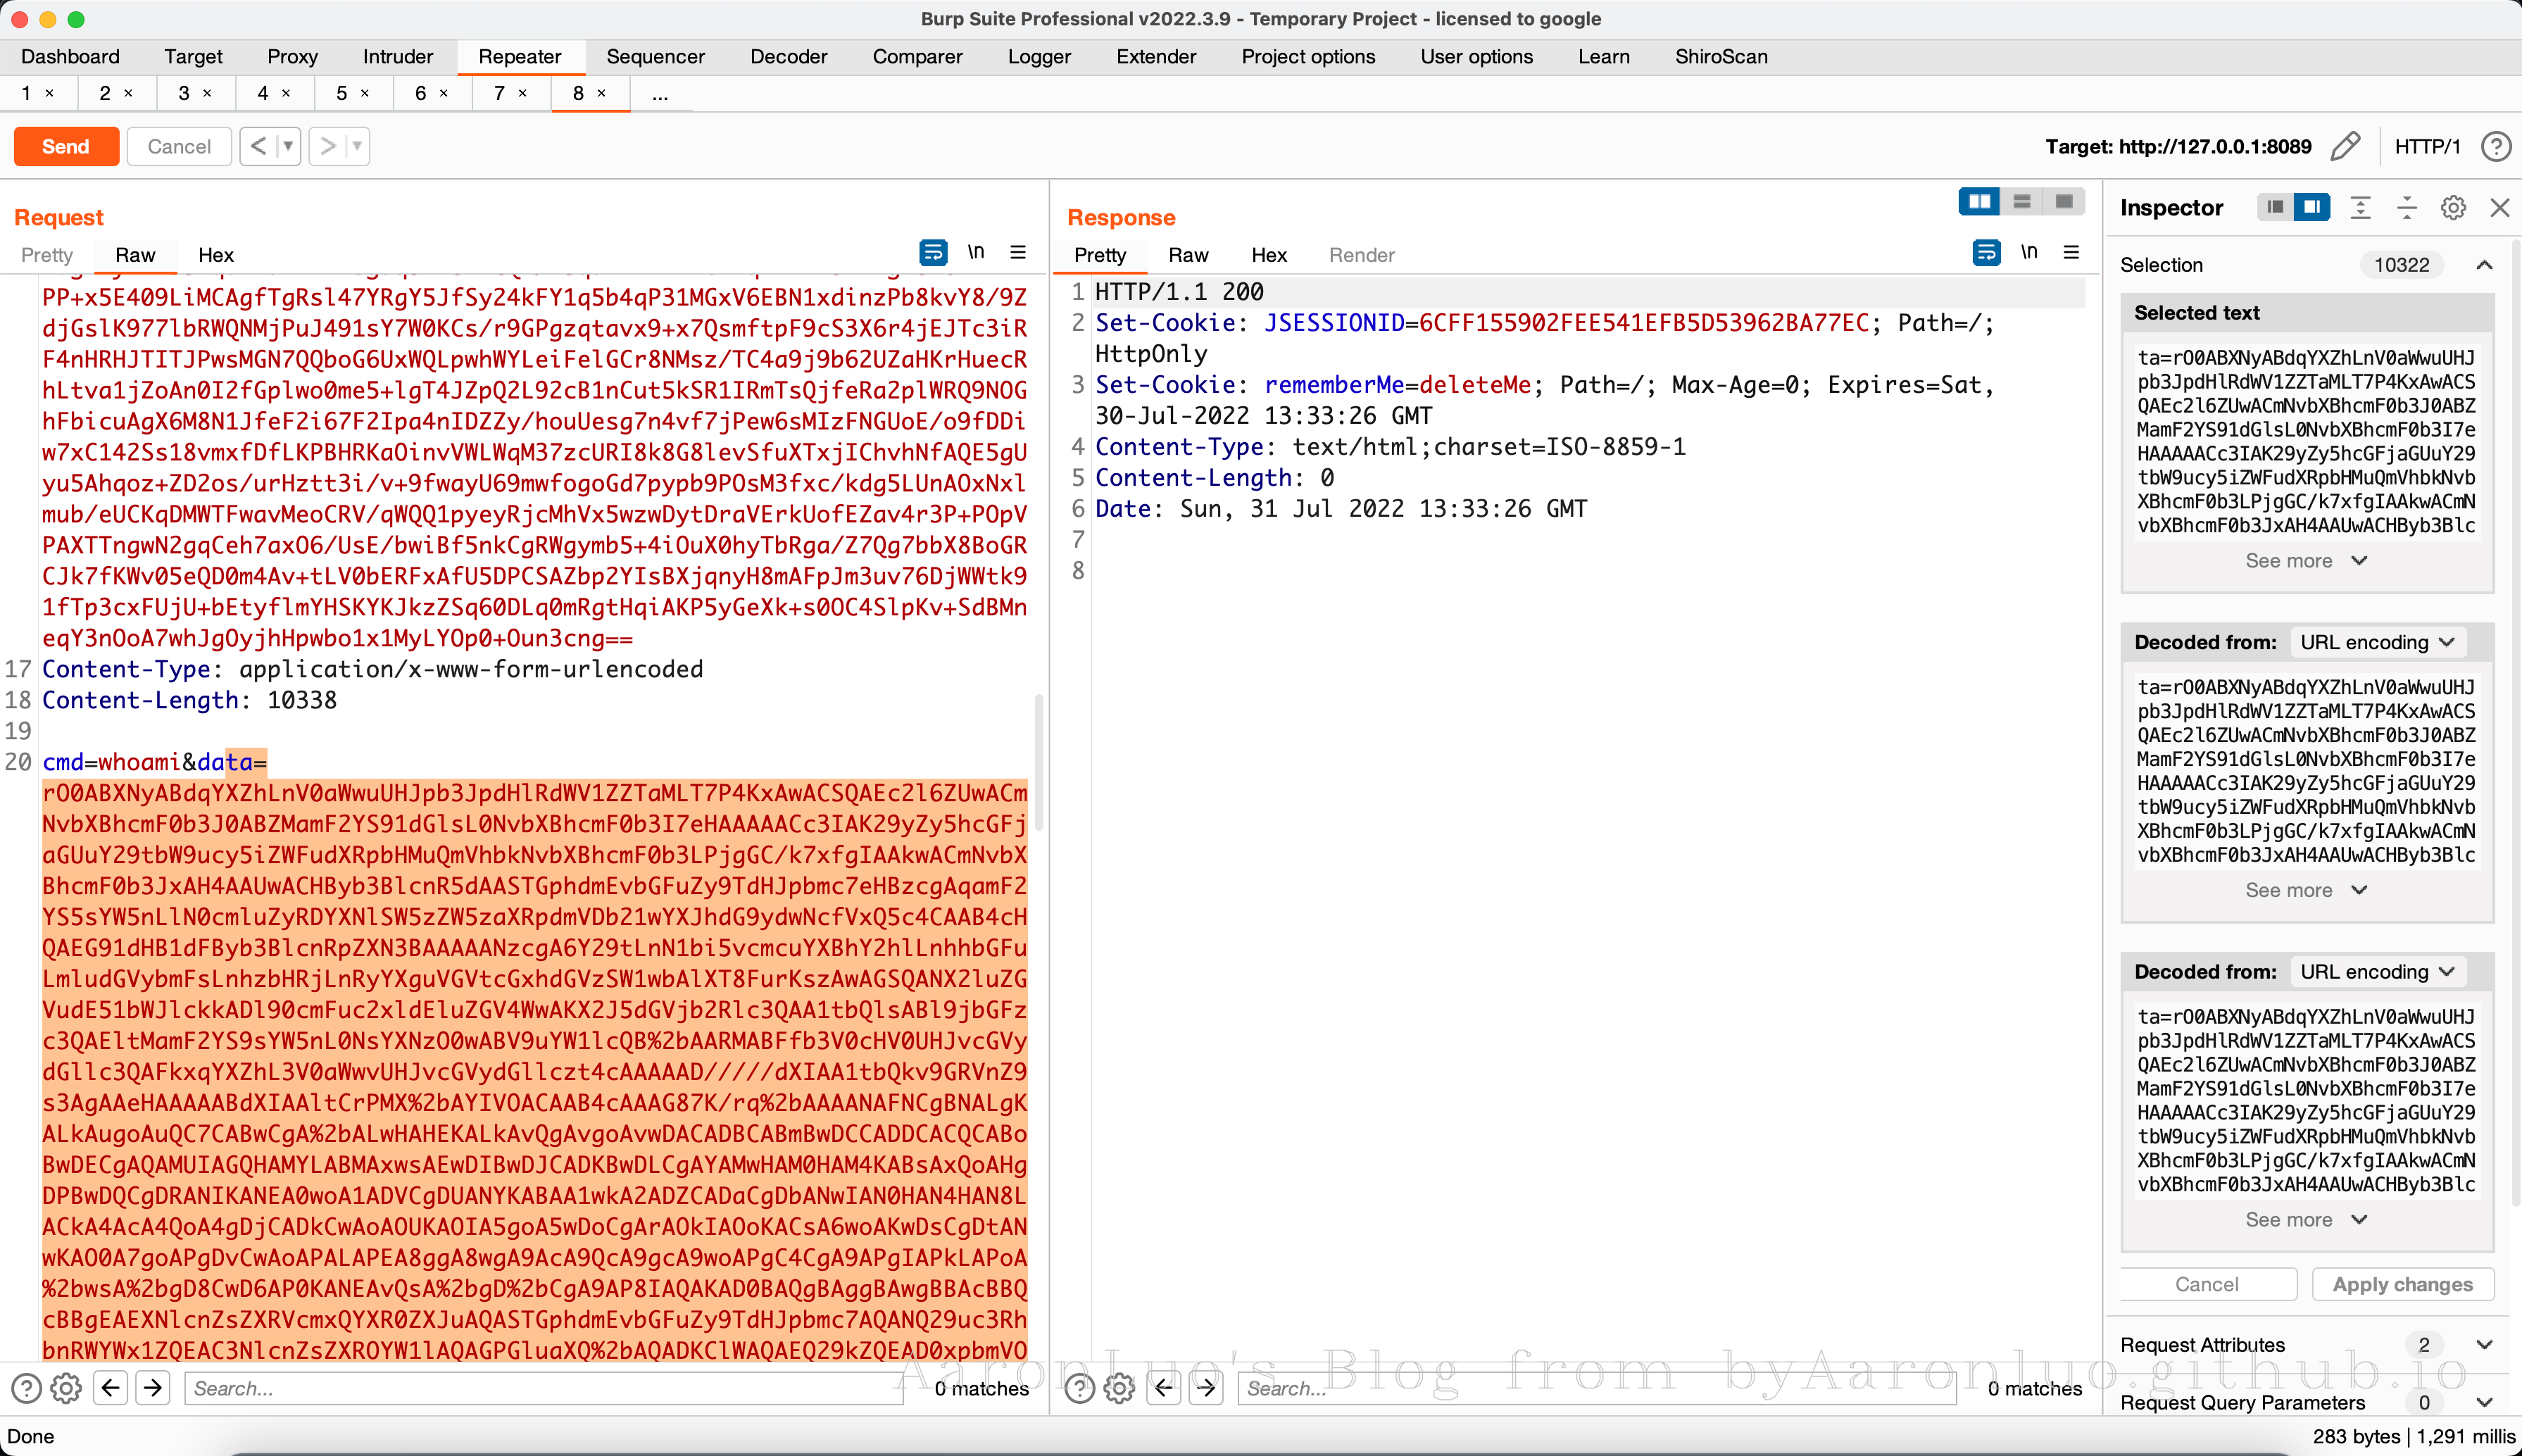Go to next response search match
Viewport: 2522px width, 1456px height.
point(1206,1387)
